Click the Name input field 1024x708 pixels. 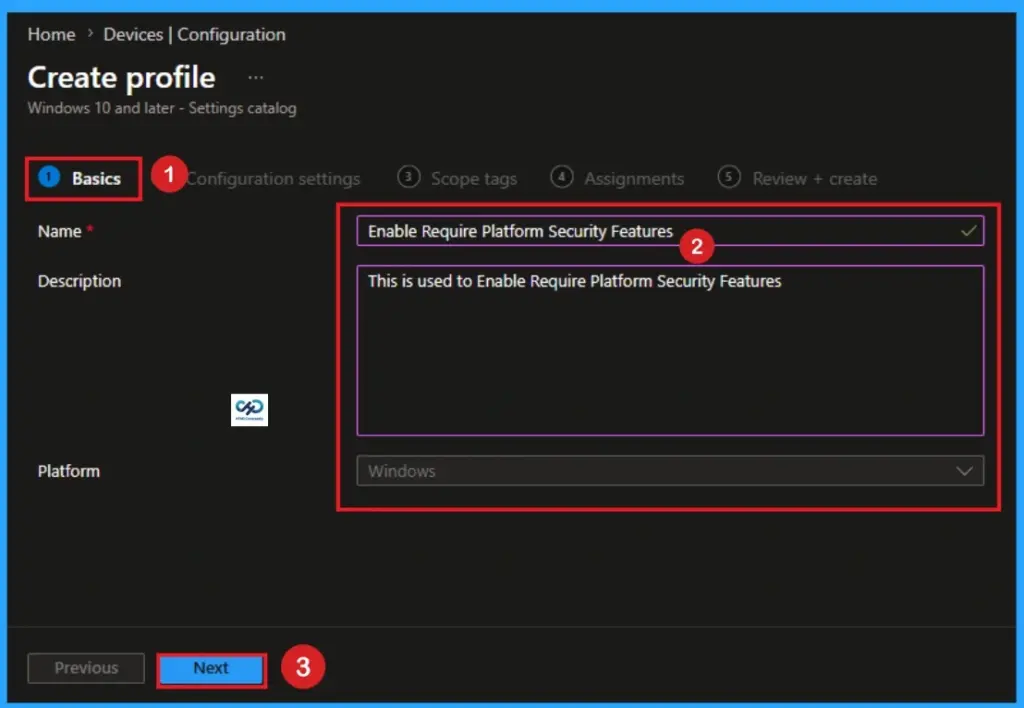coord(670,231)
